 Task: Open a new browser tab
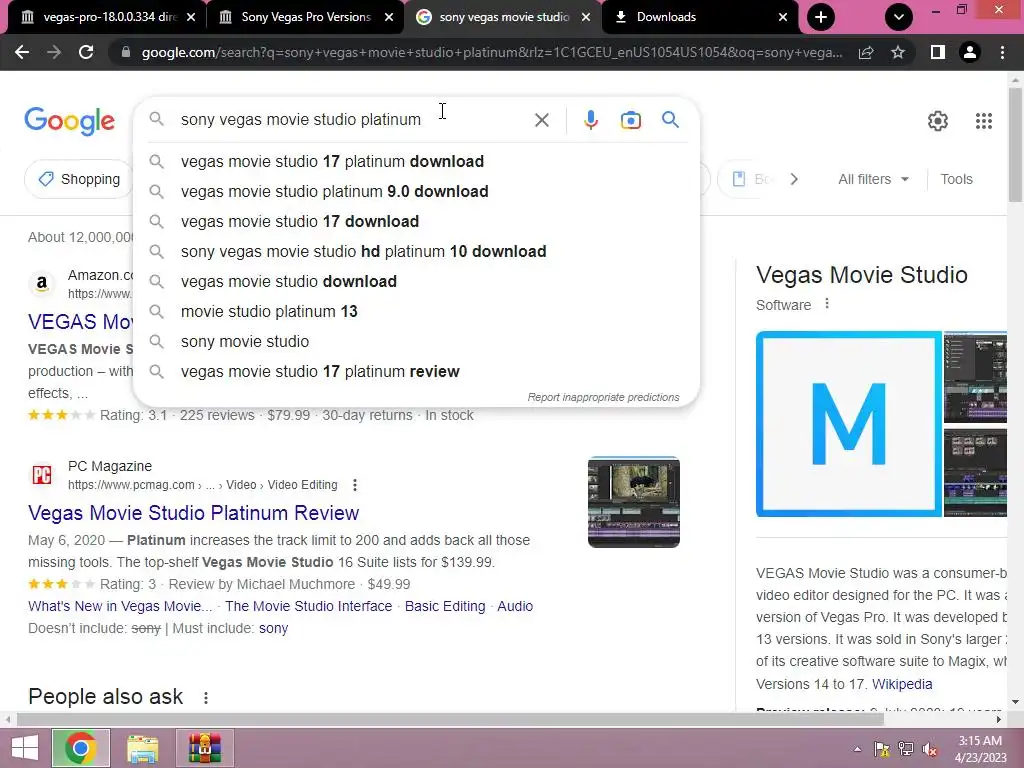[821, 17]
